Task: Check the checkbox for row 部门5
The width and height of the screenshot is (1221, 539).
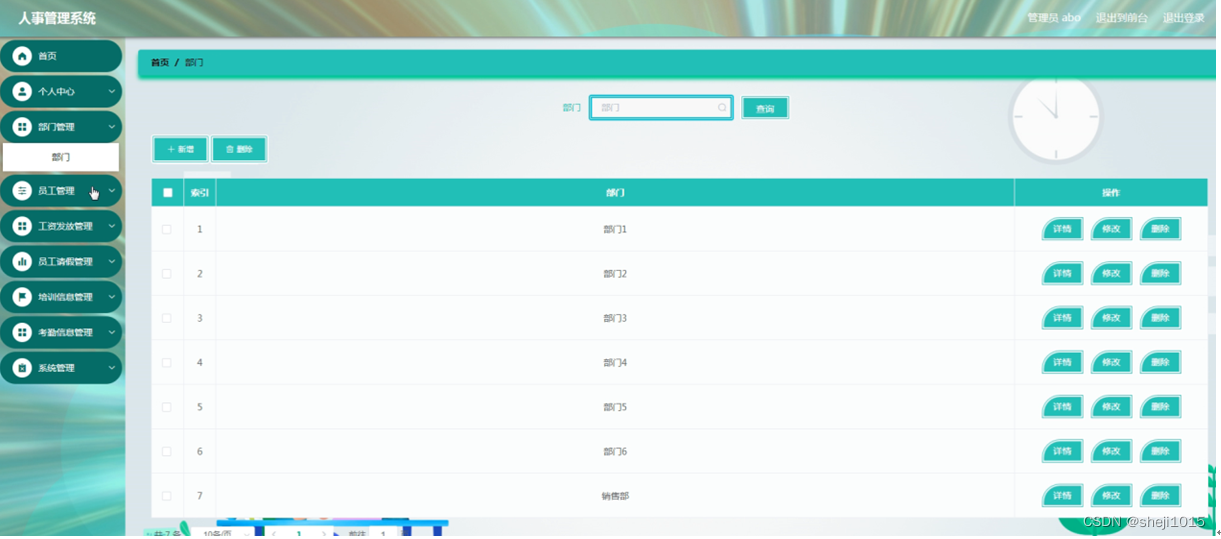Action: tap(167, 407)
